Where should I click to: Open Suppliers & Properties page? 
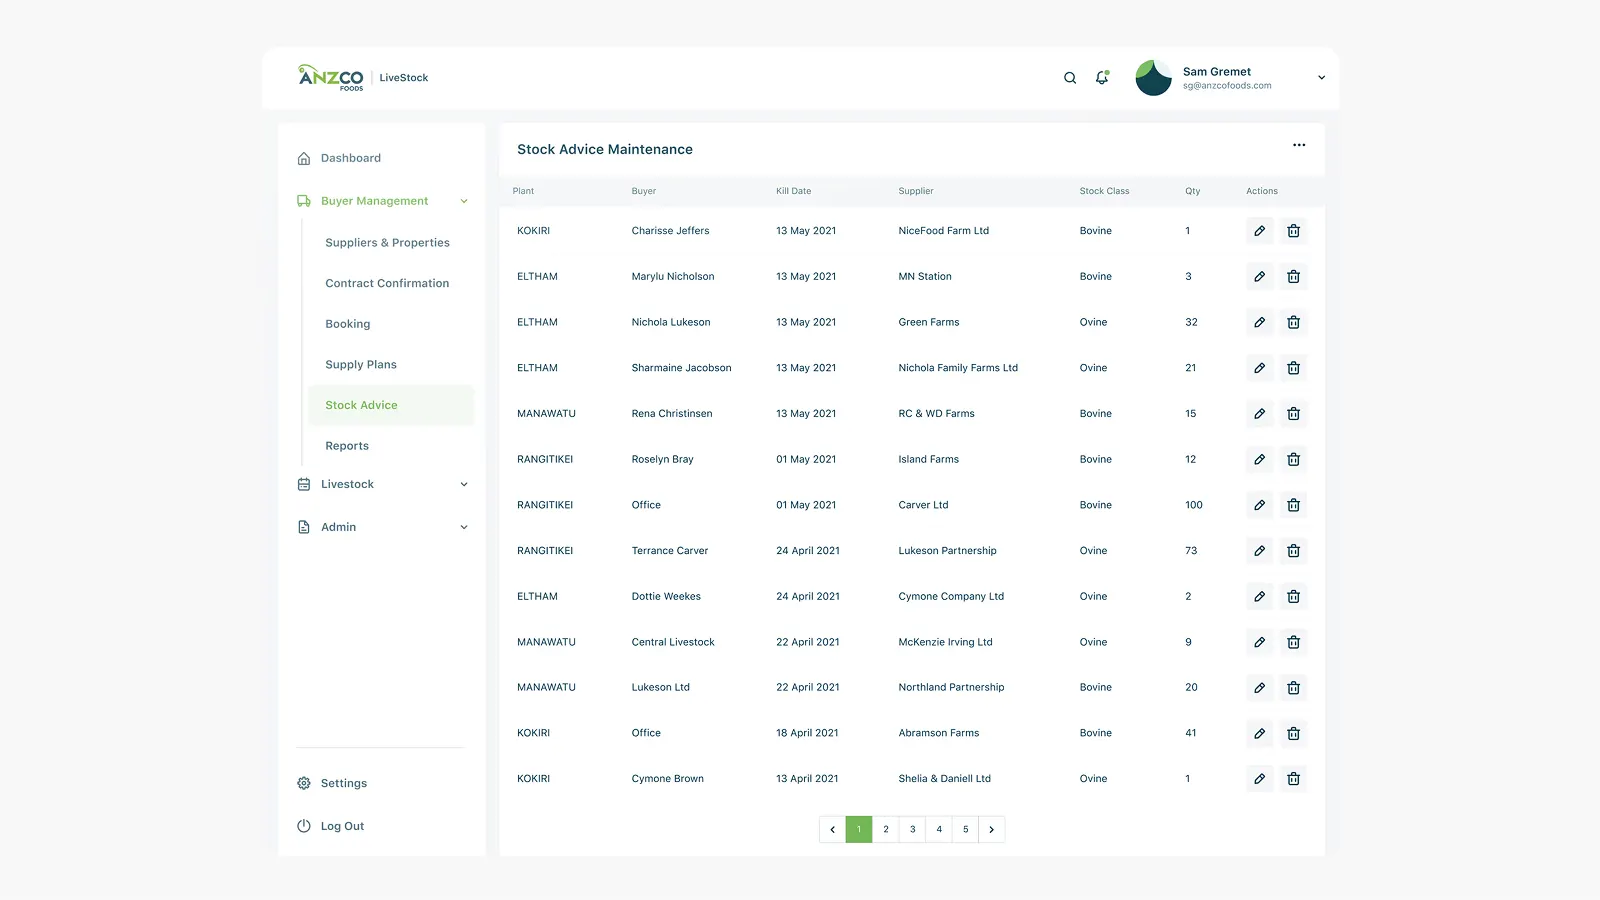point(387,243)
